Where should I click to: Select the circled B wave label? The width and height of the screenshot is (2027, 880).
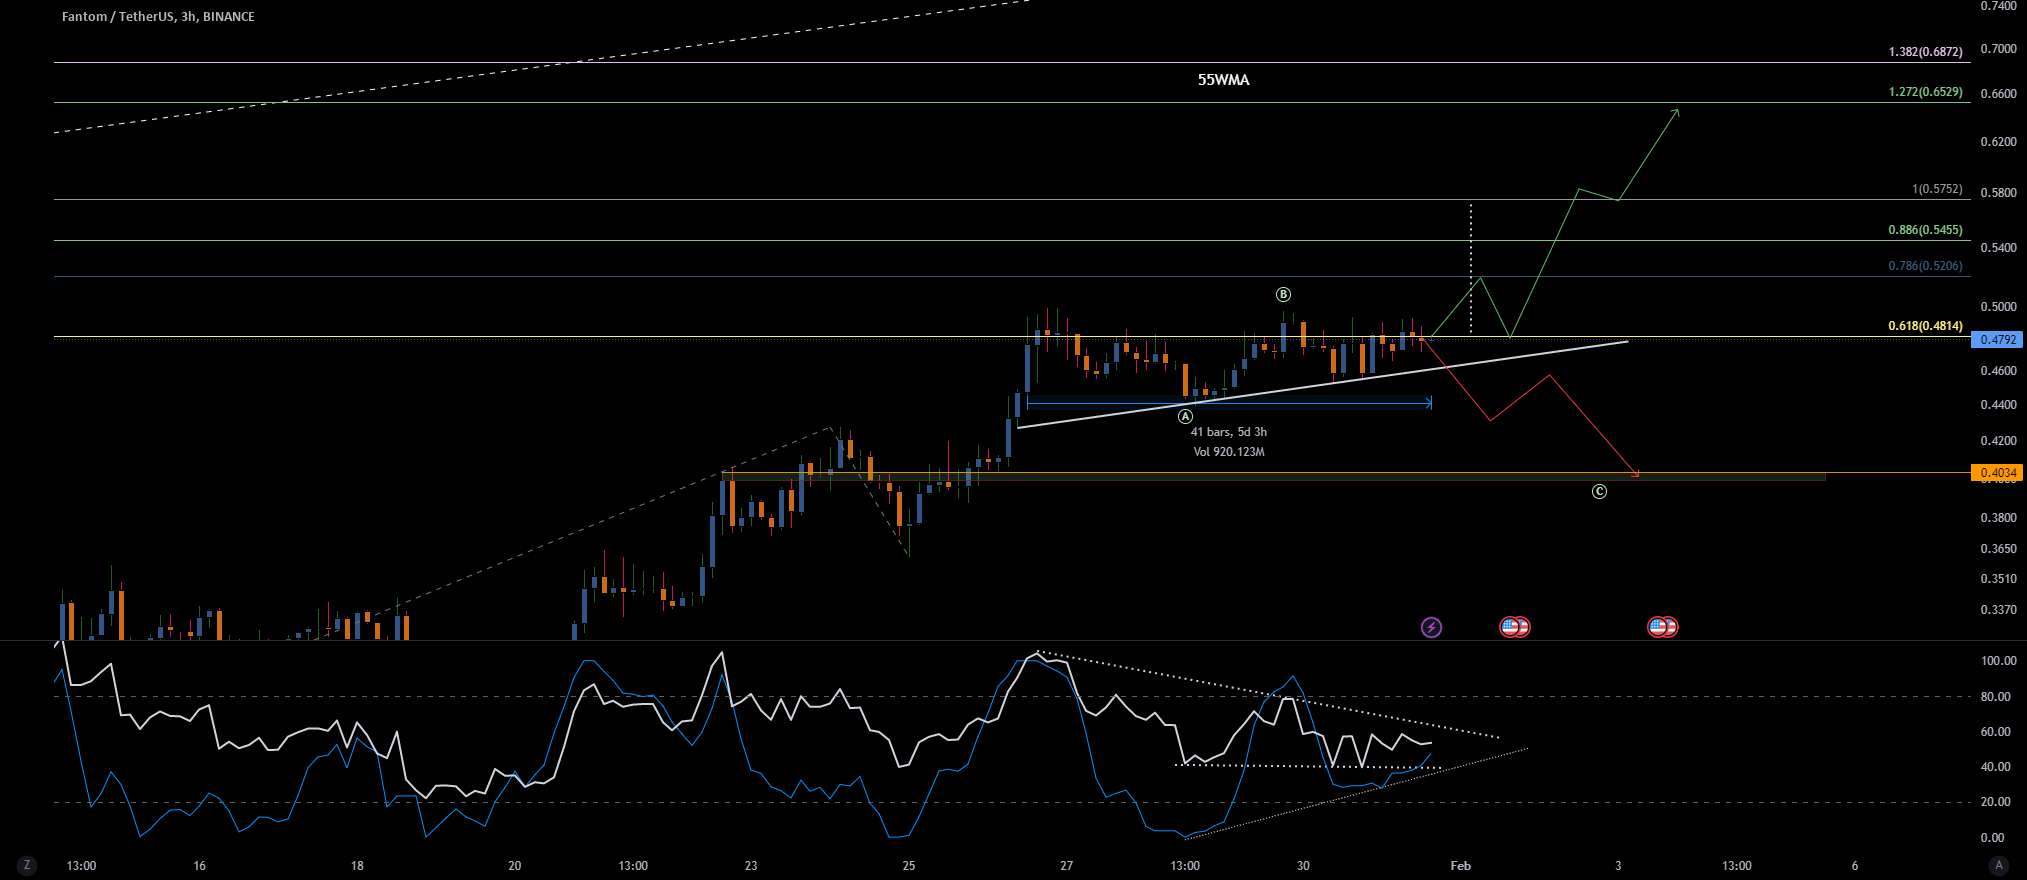pos(1283,294)
